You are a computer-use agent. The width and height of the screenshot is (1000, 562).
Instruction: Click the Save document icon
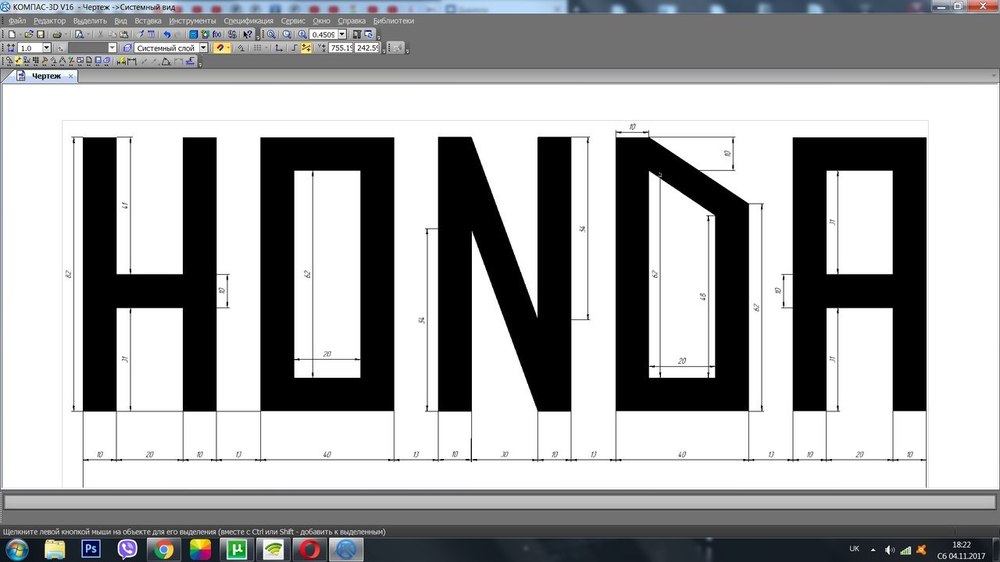pos(42,34)
